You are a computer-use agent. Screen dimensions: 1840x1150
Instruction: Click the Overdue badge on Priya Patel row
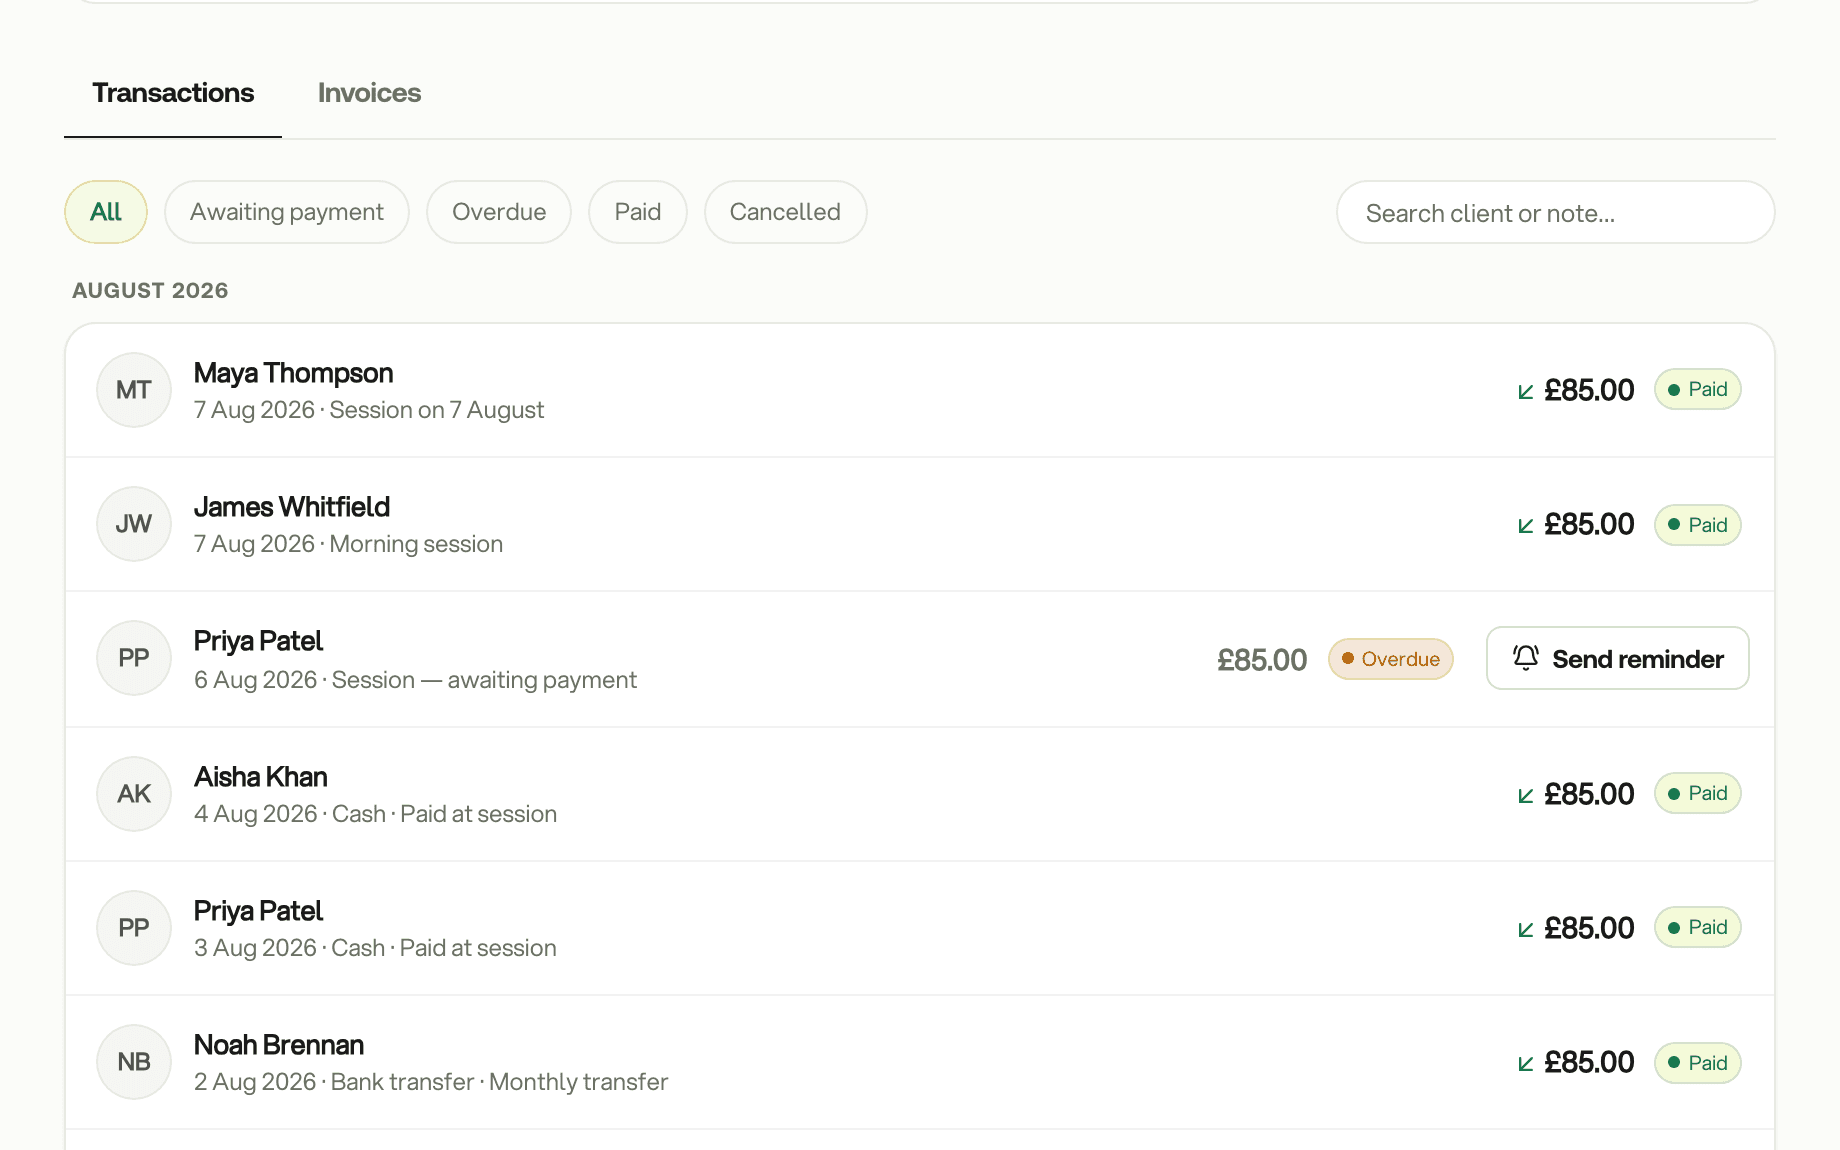point(1391,659)
